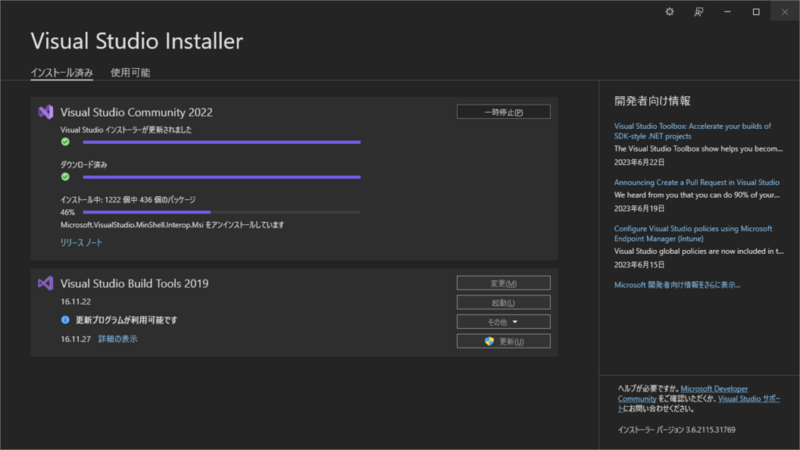Click green check next to installer updated bar
Screen dimensions: 800x450
(65, 142)
